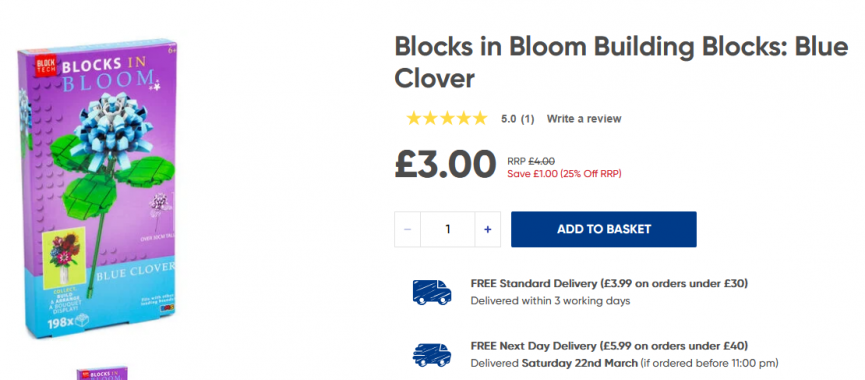Focus the quantity input field
This screenshot has height=380, width=865.
pos(447,229)
